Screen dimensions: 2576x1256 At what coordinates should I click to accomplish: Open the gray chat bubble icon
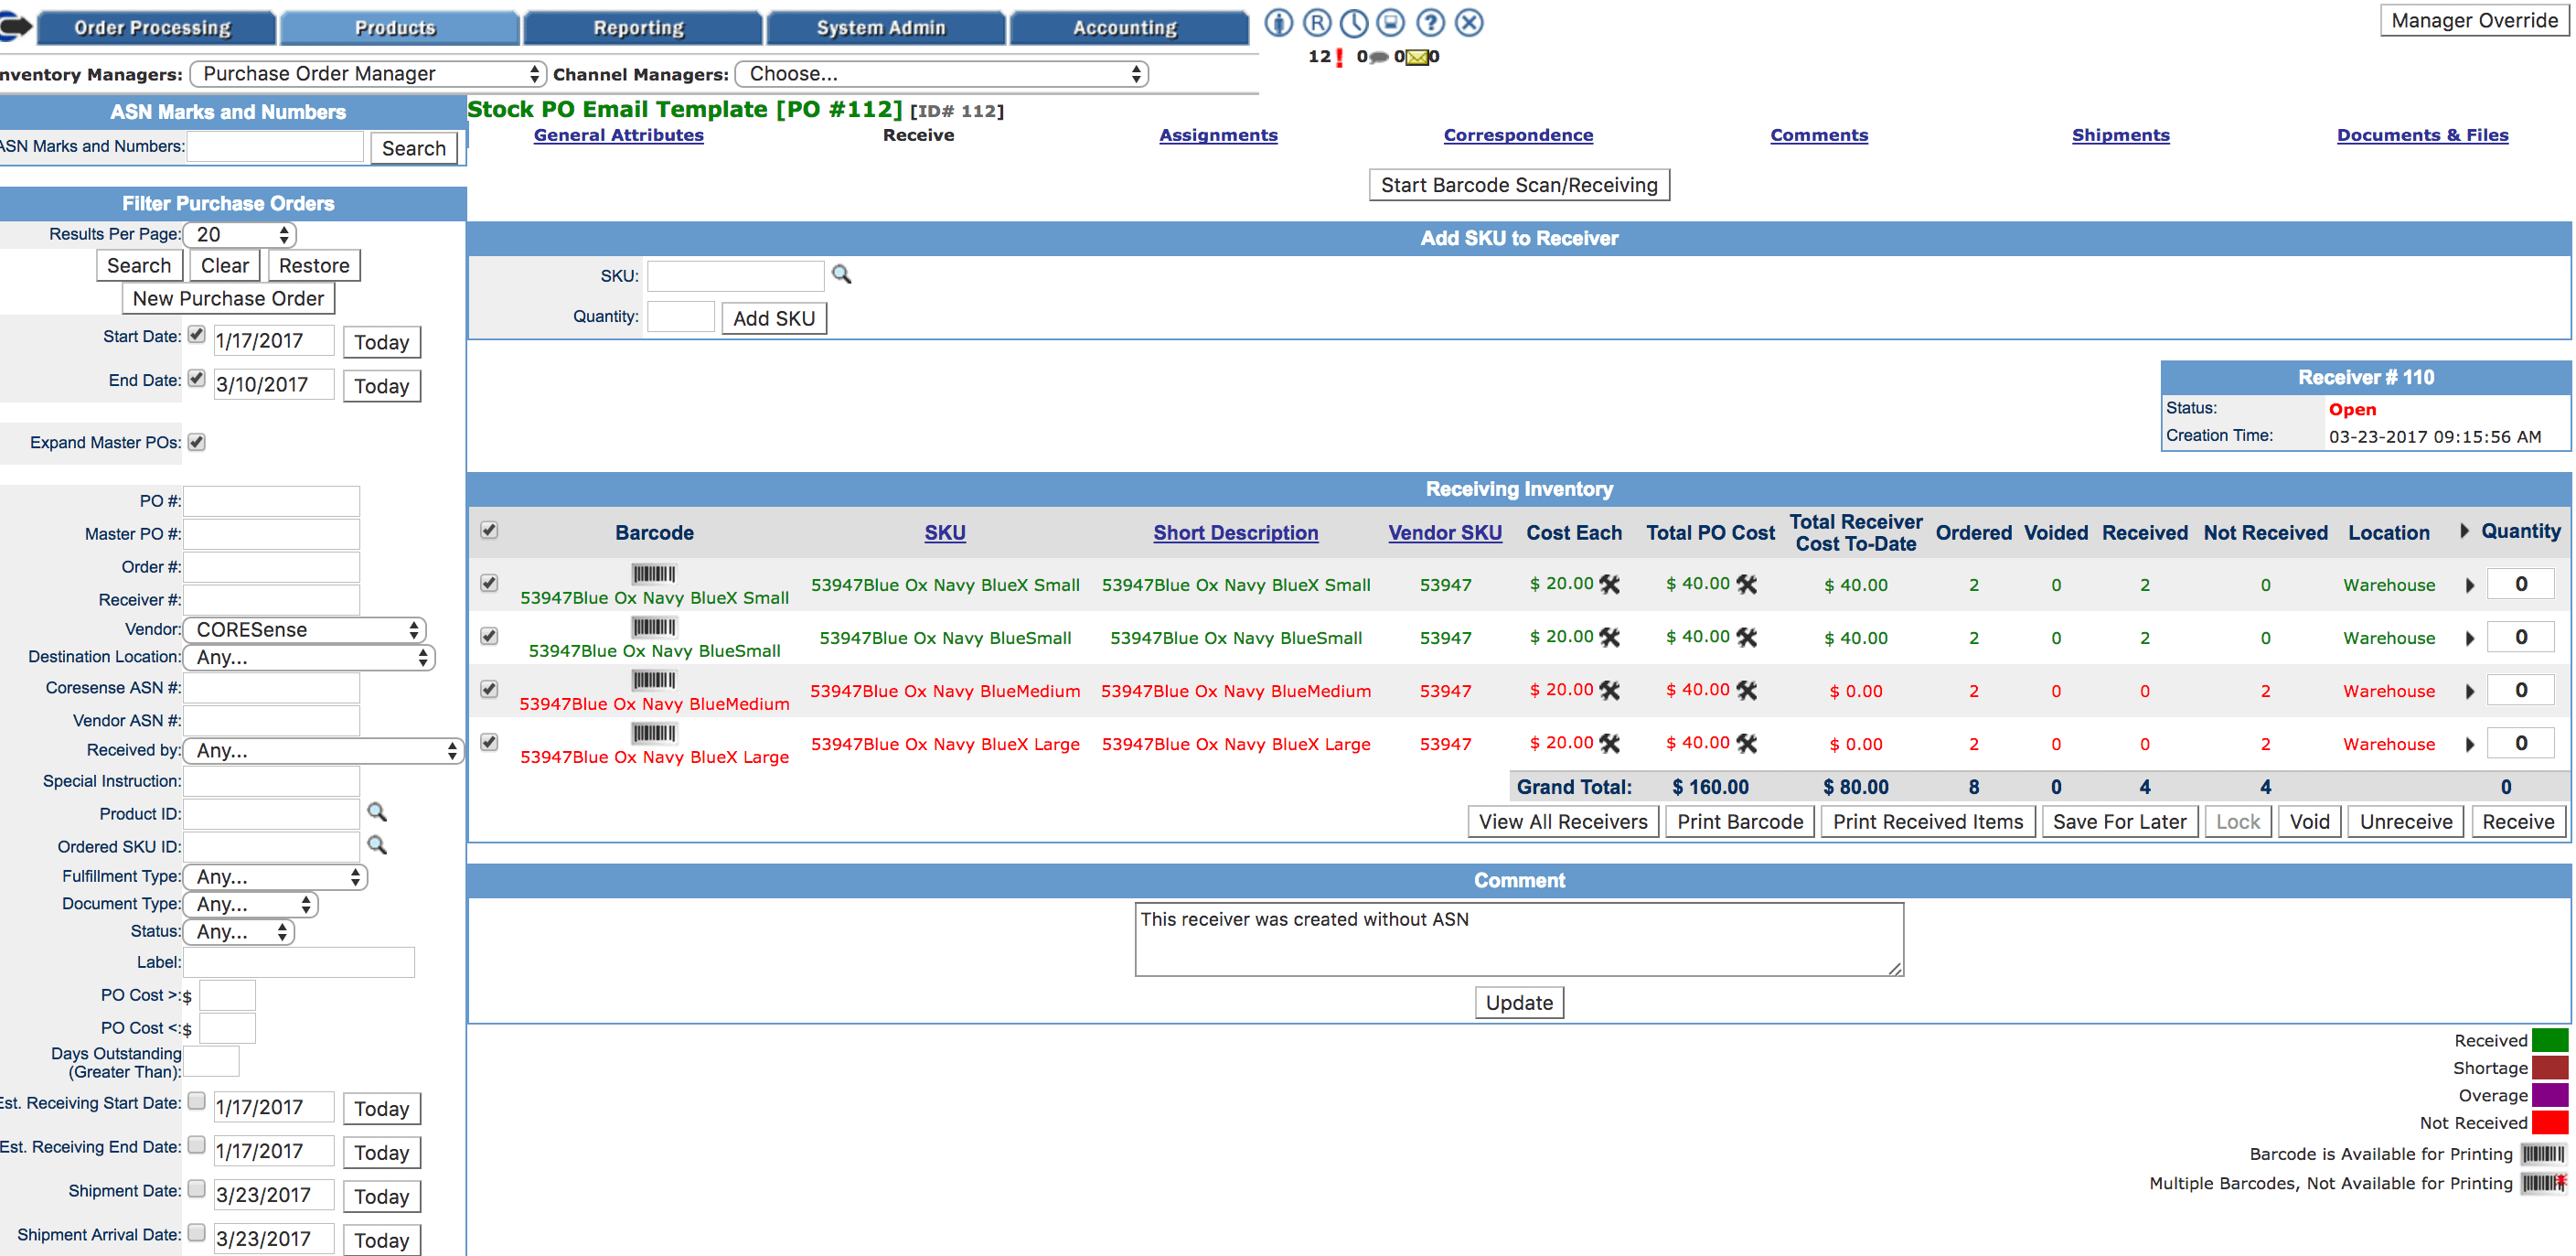[x=1379, y=57]
